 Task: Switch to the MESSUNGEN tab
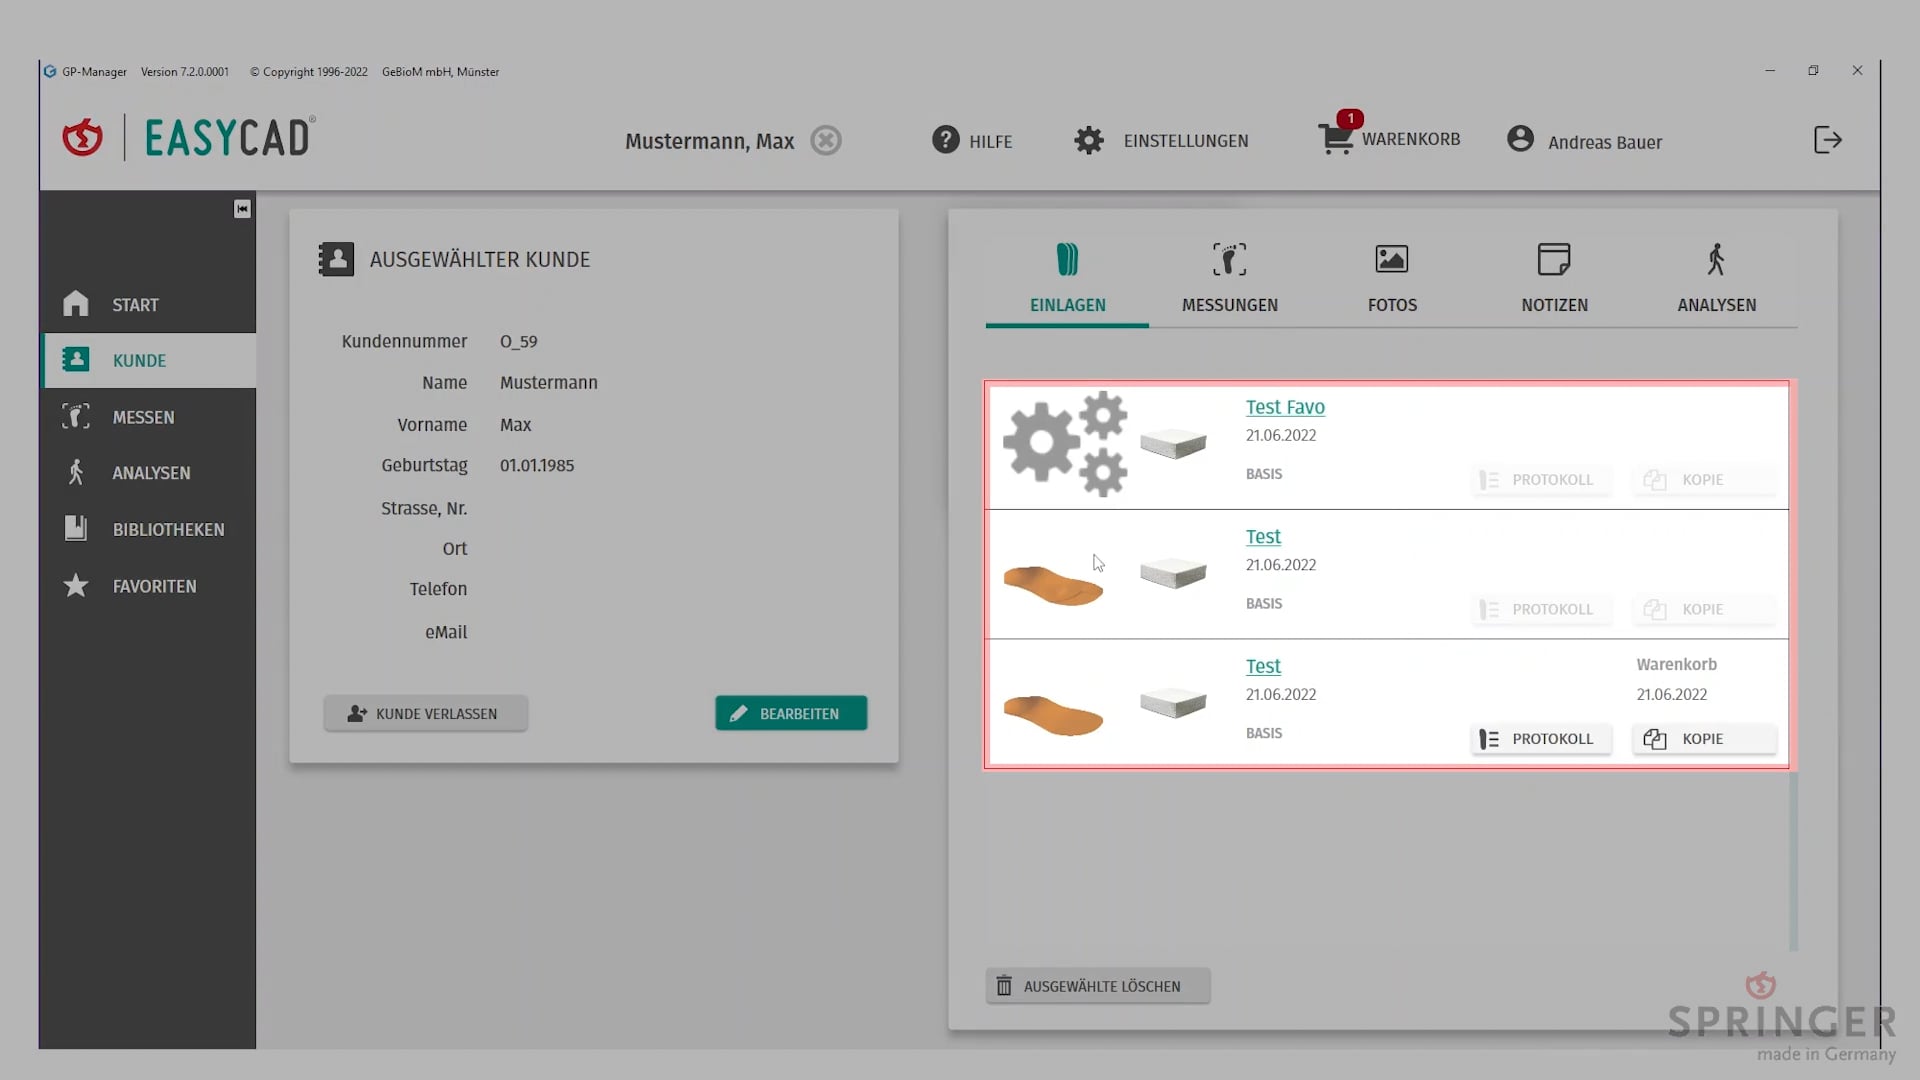tap(1229, 278)
